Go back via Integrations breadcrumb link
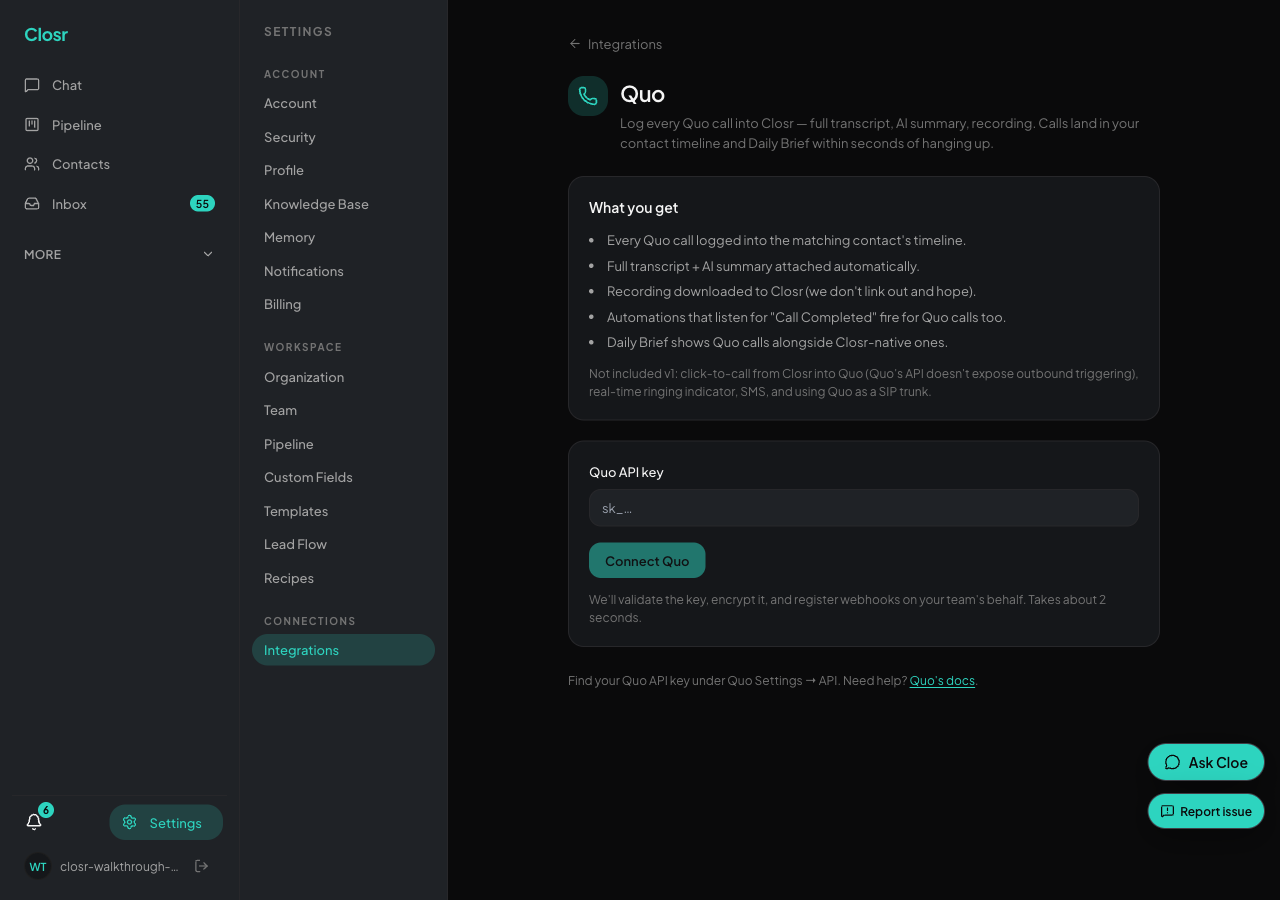 click(x=625, y=44)
